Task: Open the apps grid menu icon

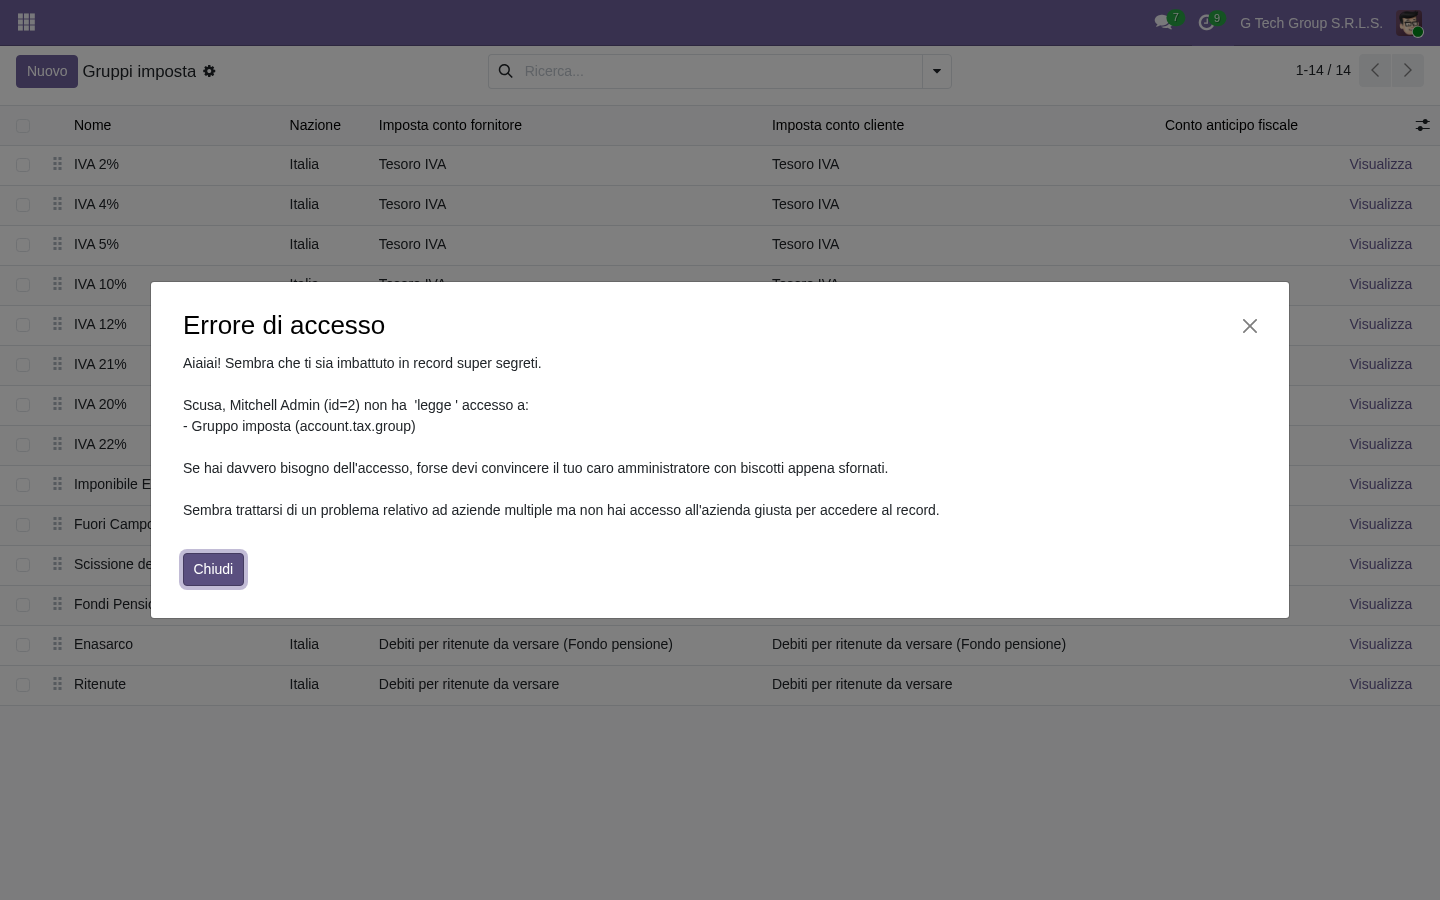Action: (27, 22)
